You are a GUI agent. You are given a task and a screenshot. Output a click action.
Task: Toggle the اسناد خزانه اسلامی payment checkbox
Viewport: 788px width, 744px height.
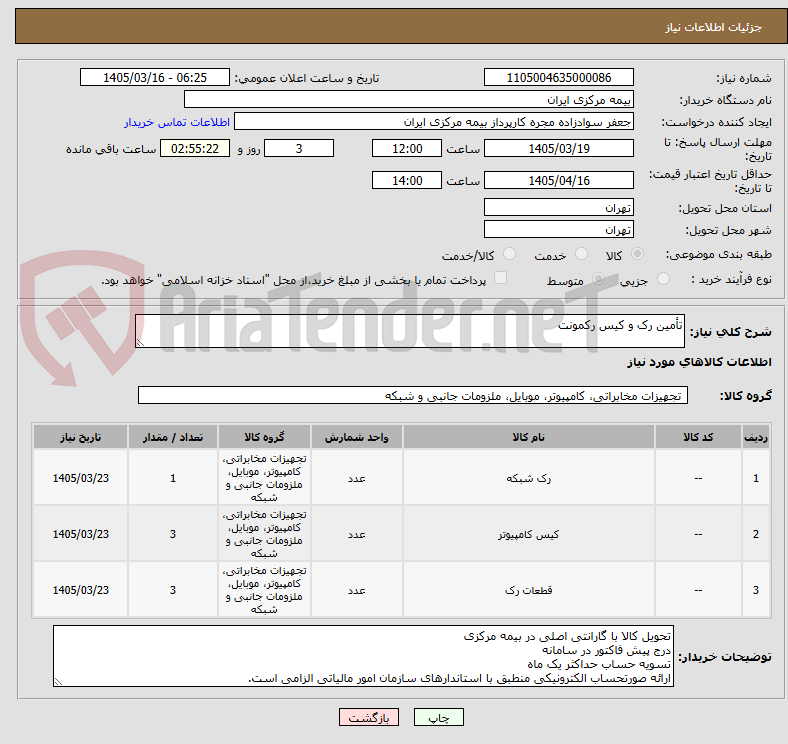[x=501, y=278]
